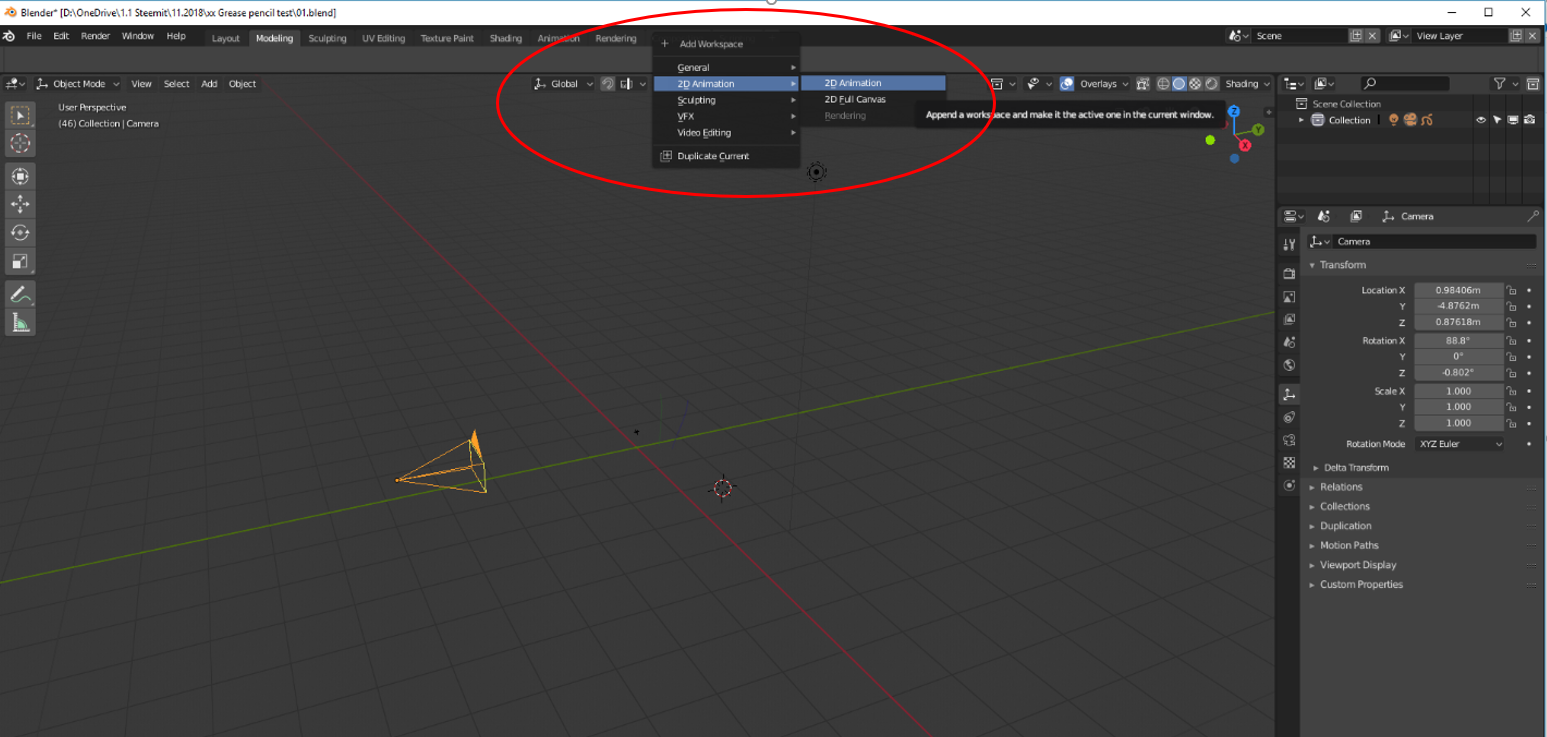Click the Blender logo menu icon

coord(9,37)
